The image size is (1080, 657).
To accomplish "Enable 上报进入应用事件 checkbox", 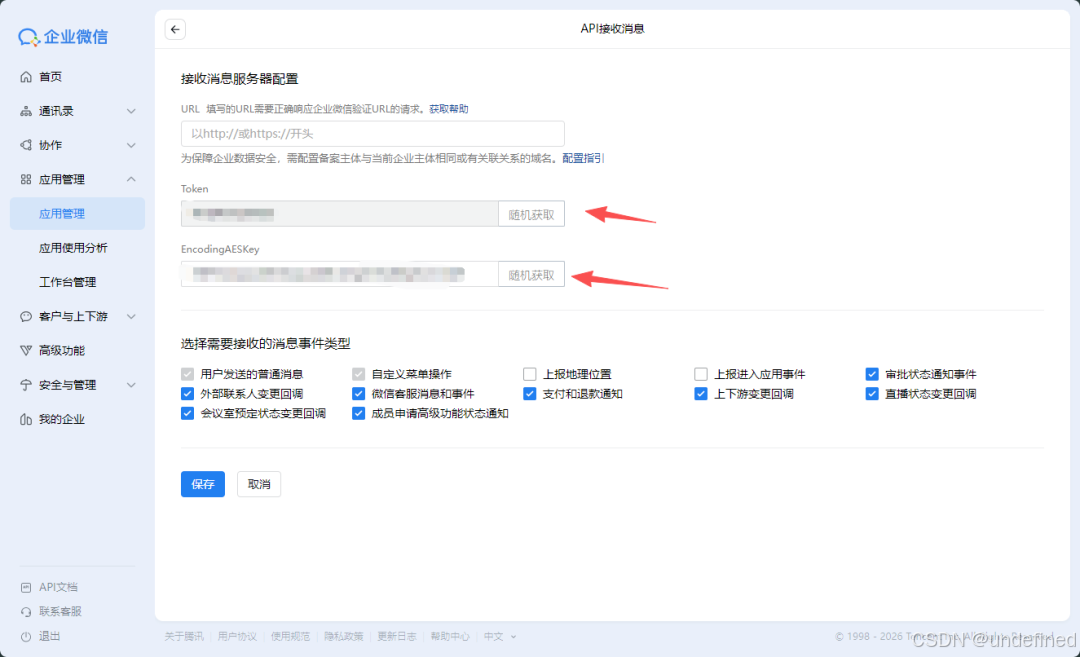I will [x=700, y=374].
